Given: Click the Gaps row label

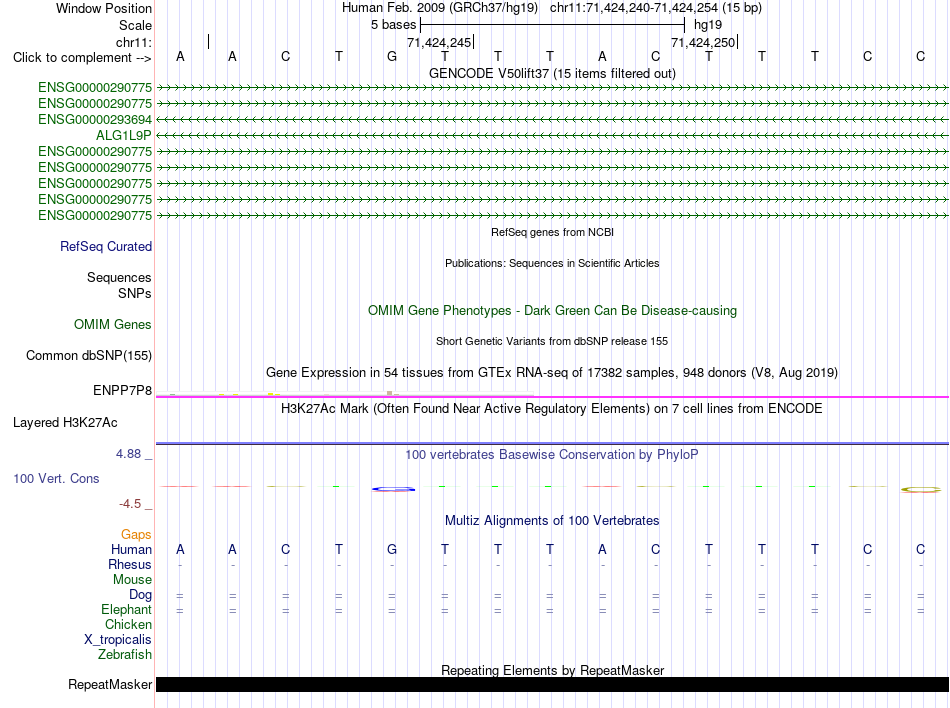Looking at the screenshot, I should pos(136,534).
